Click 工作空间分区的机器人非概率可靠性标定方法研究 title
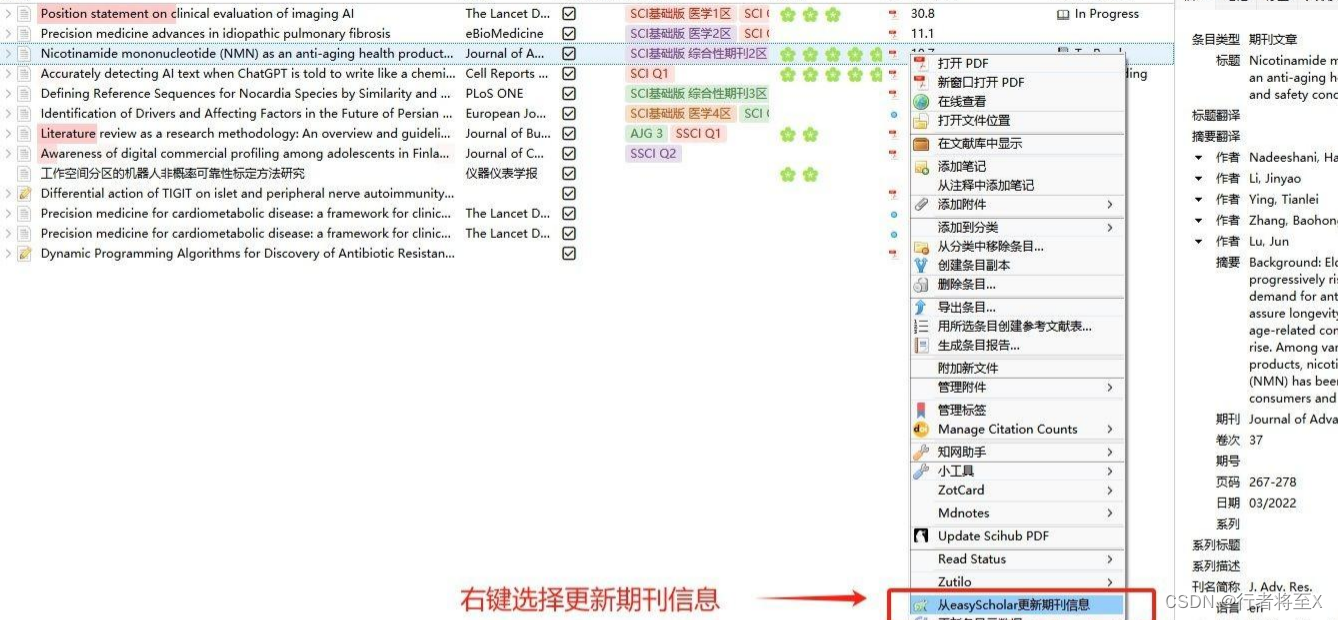Screen dimensions: 1338x620 pos(173,174)
